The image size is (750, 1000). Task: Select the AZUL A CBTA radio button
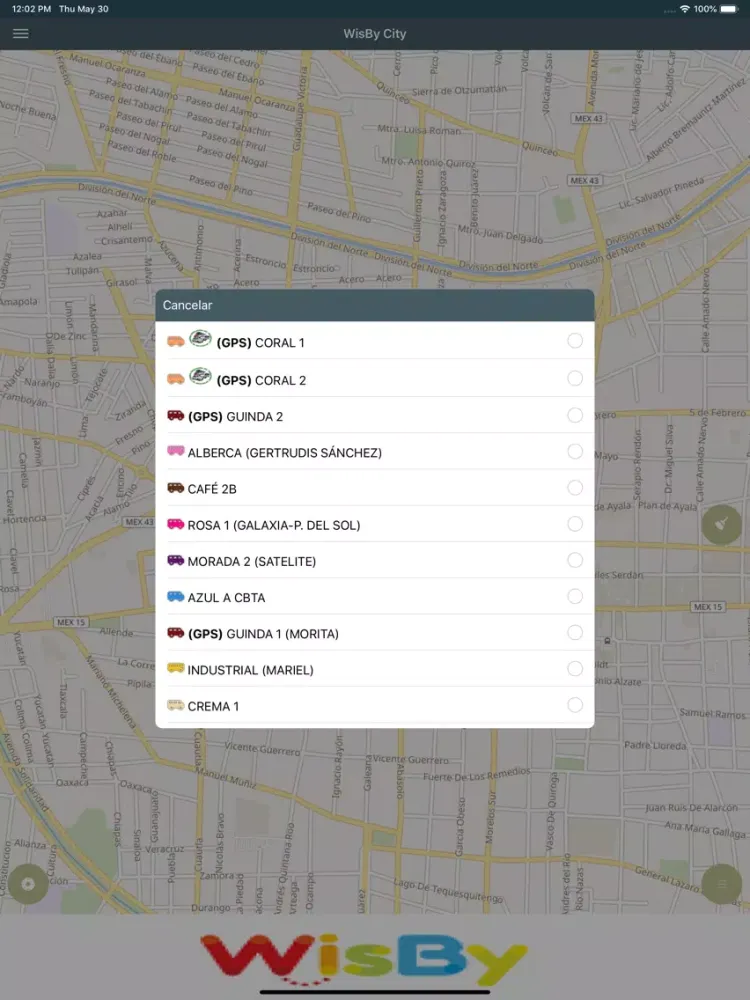575,596
